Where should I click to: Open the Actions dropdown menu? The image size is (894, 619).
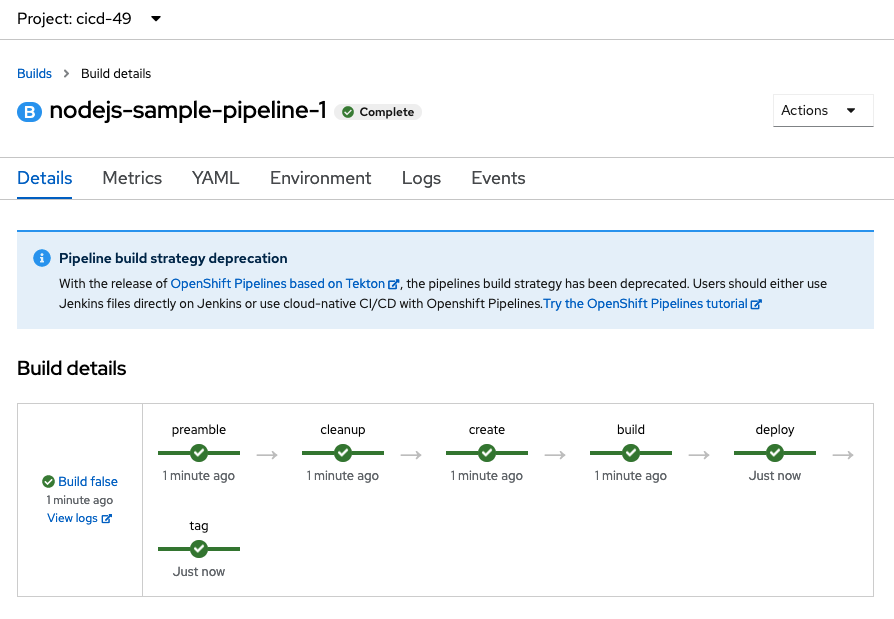[x=823, y=111]
